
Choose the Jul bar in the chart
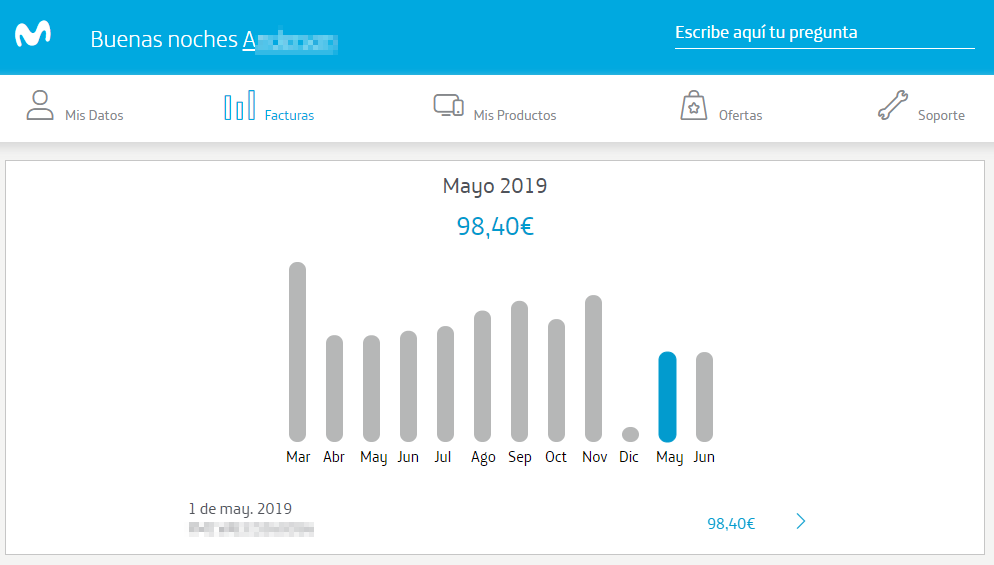click(445, 384)
